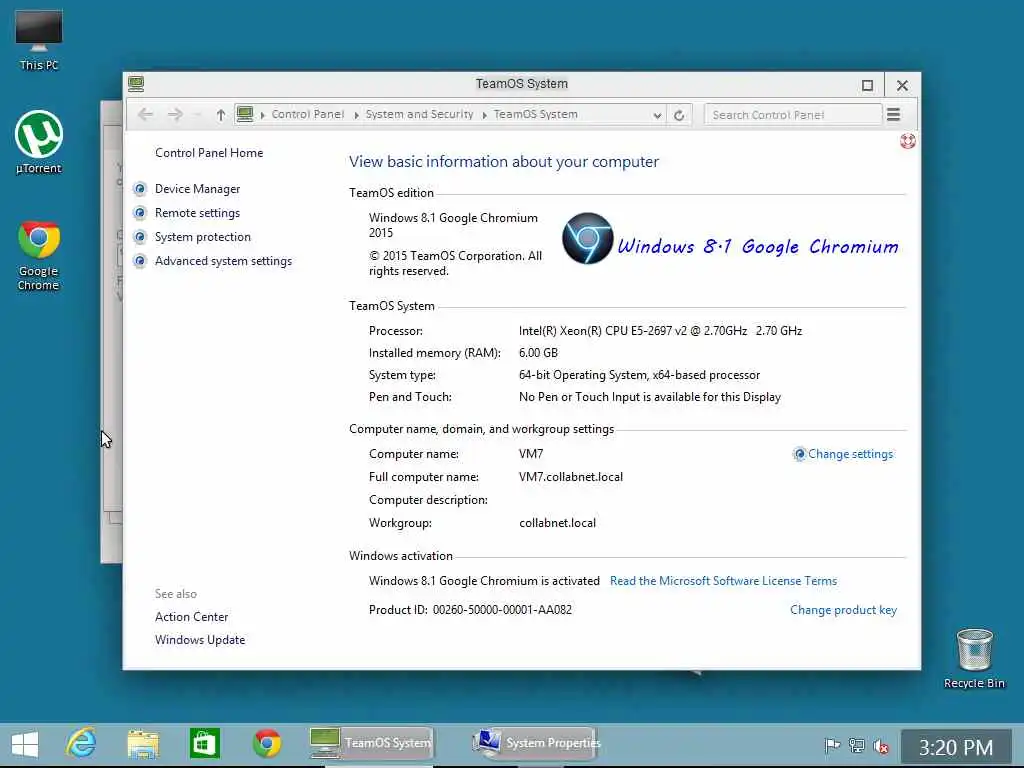This screenshot has height=768, width=1024.
Task: Open Internet Explorer from the taskbar
Action: click(x=82, y=744)
